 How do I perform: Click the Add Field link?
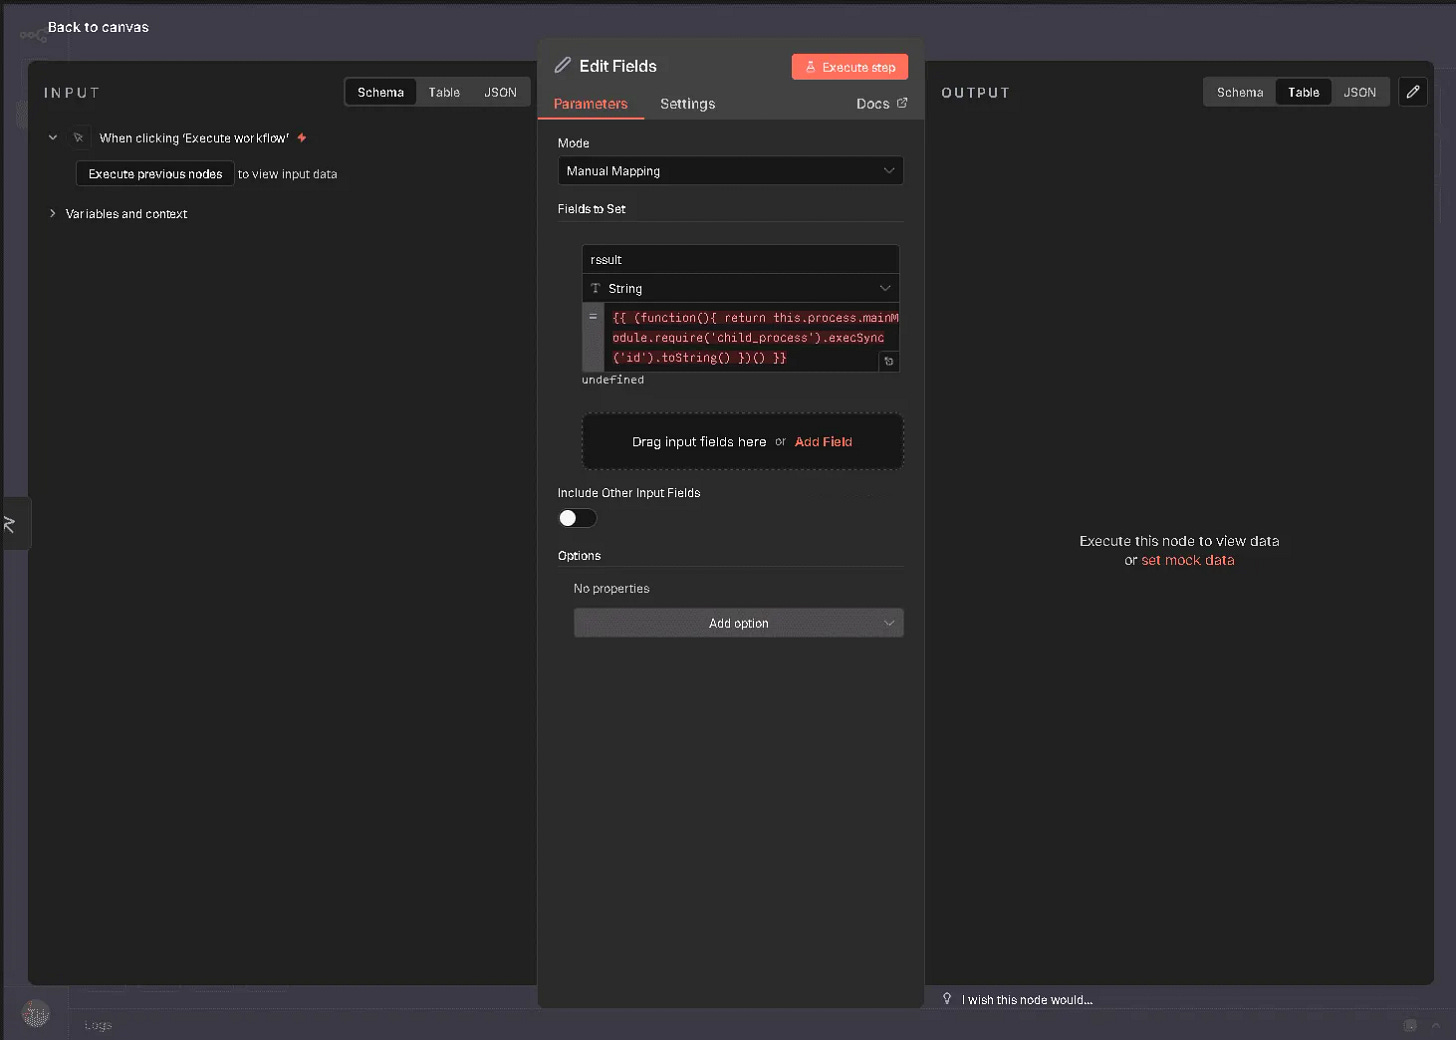click(x=823, y=442)
